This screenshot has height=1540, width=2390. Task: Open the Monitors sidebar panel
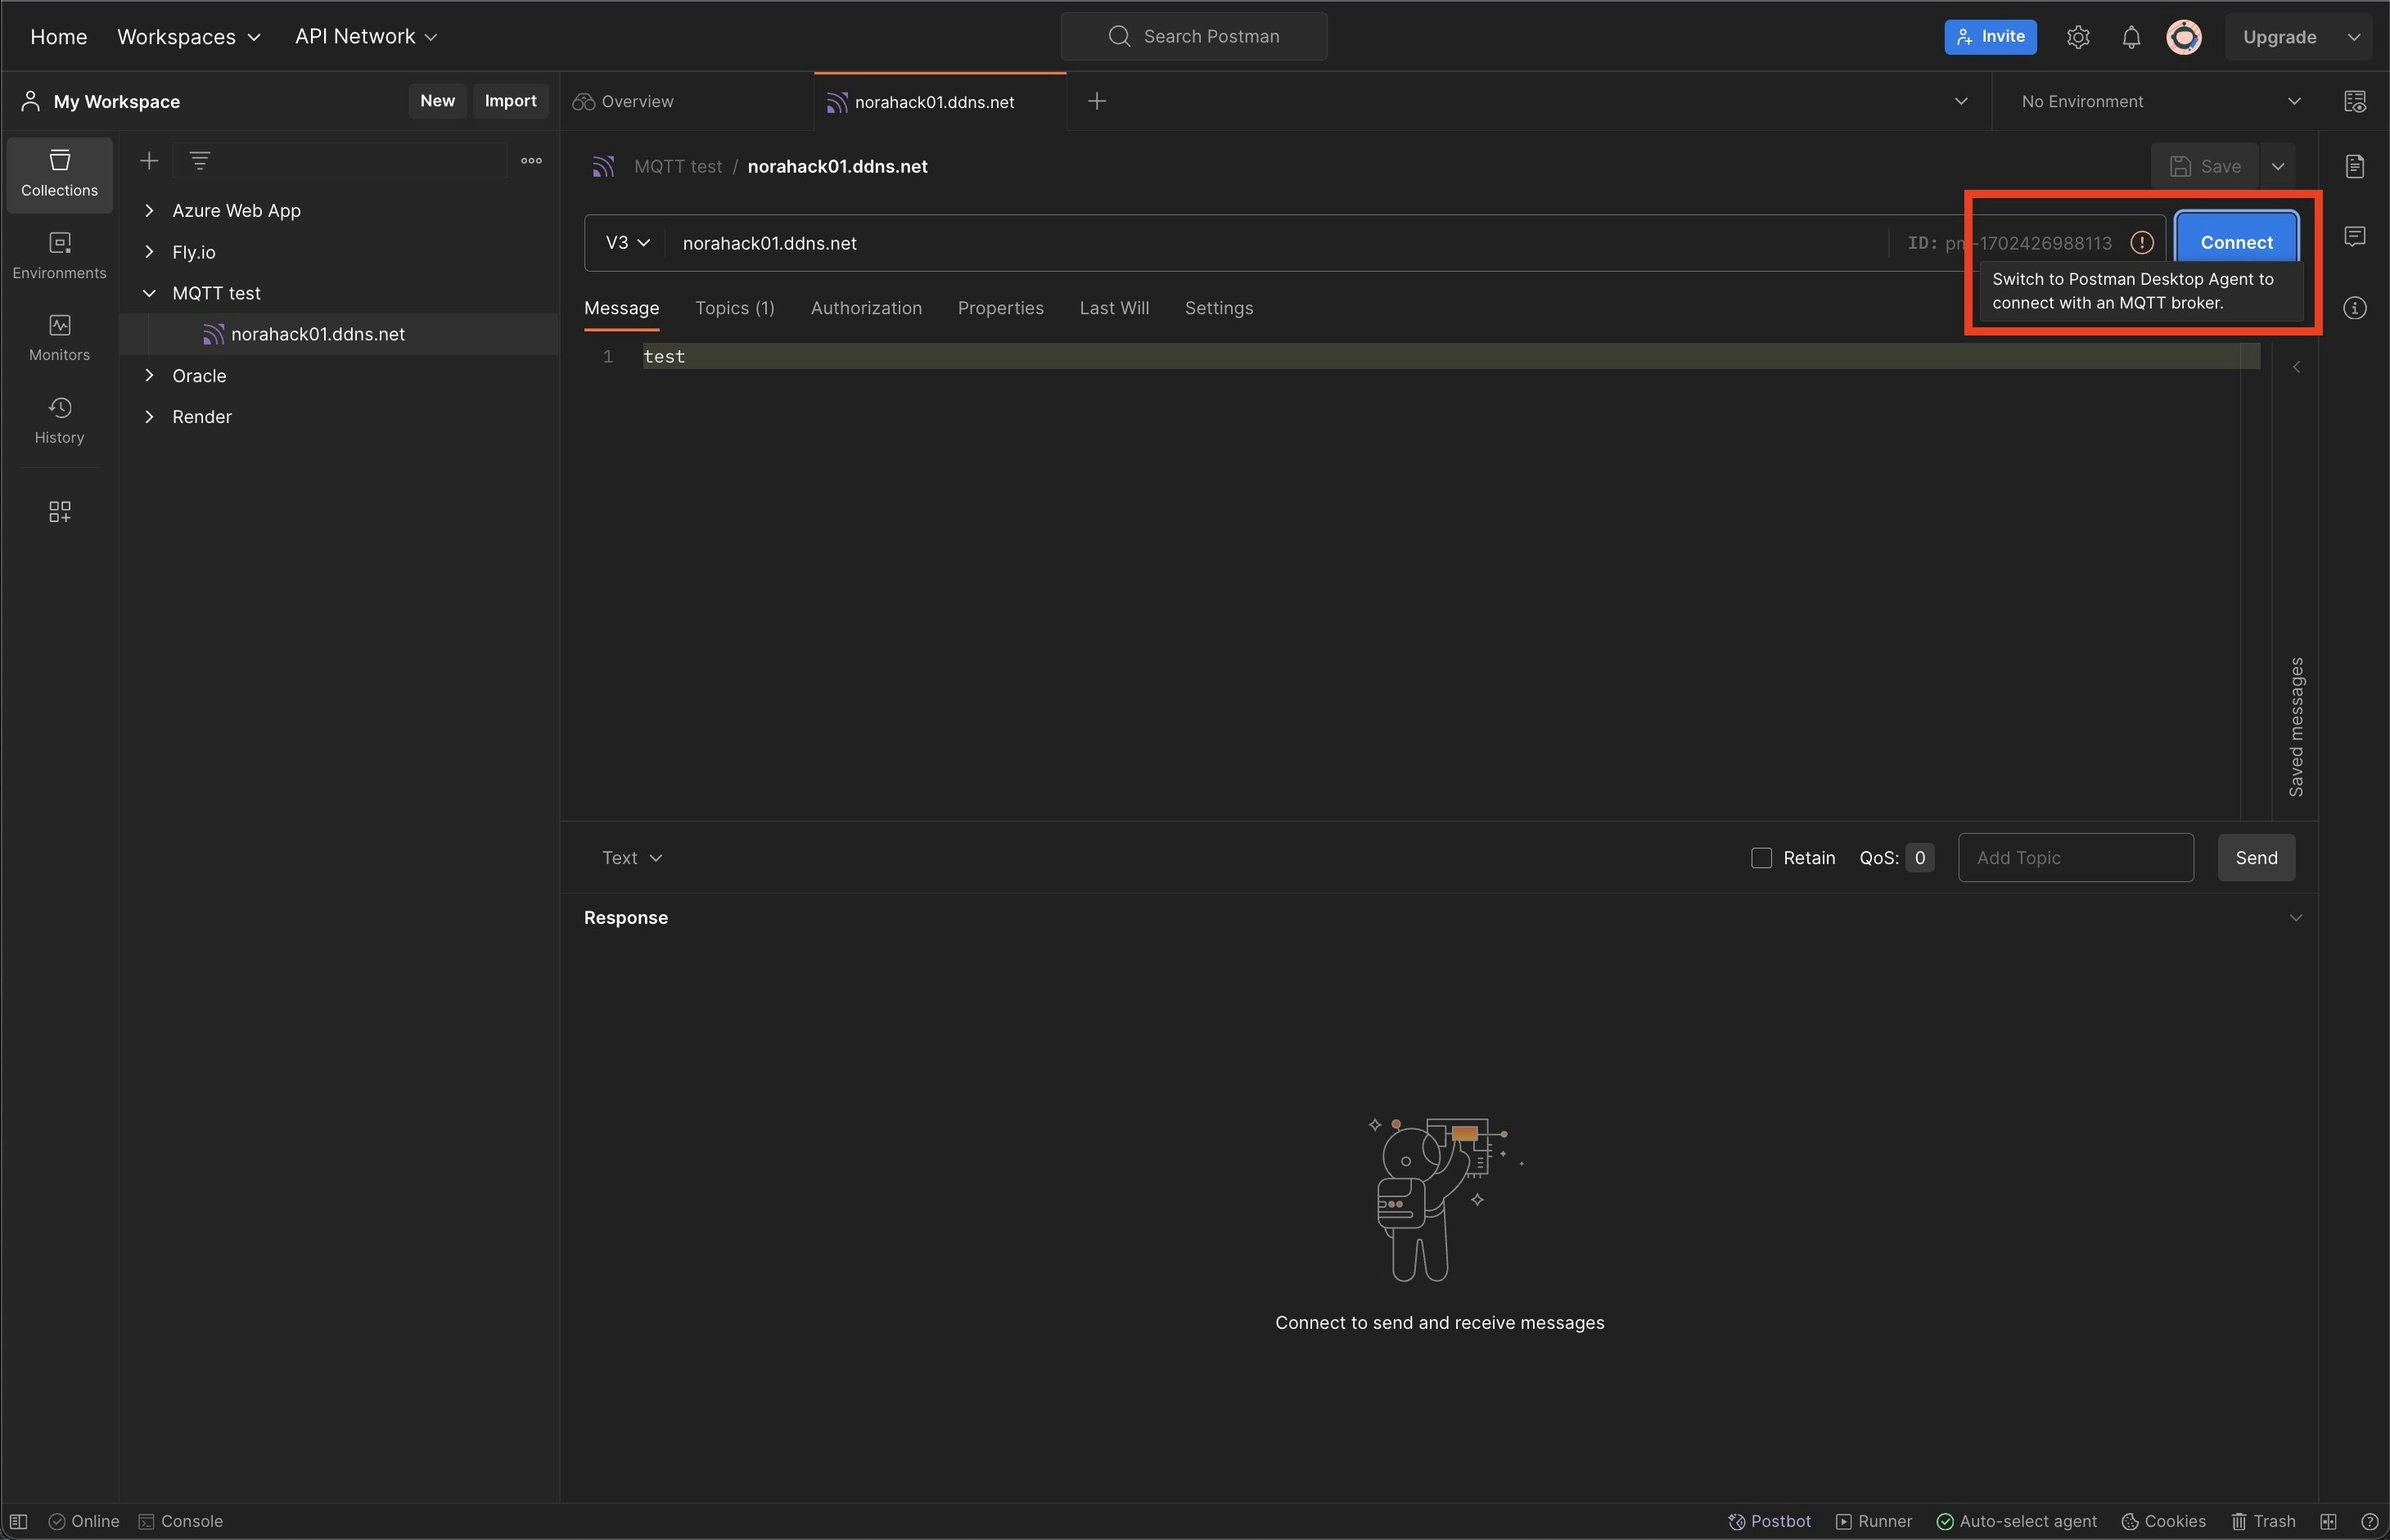pyautogui.click(x=59, y=337)
